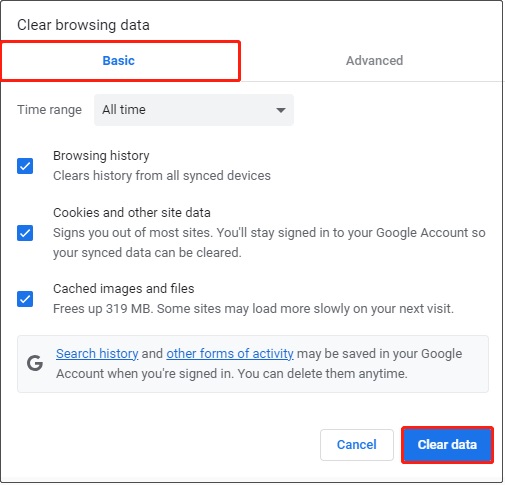Click the Clears history from all synced devices text
This screenshot has width=505, height=485.
[162, 176]
